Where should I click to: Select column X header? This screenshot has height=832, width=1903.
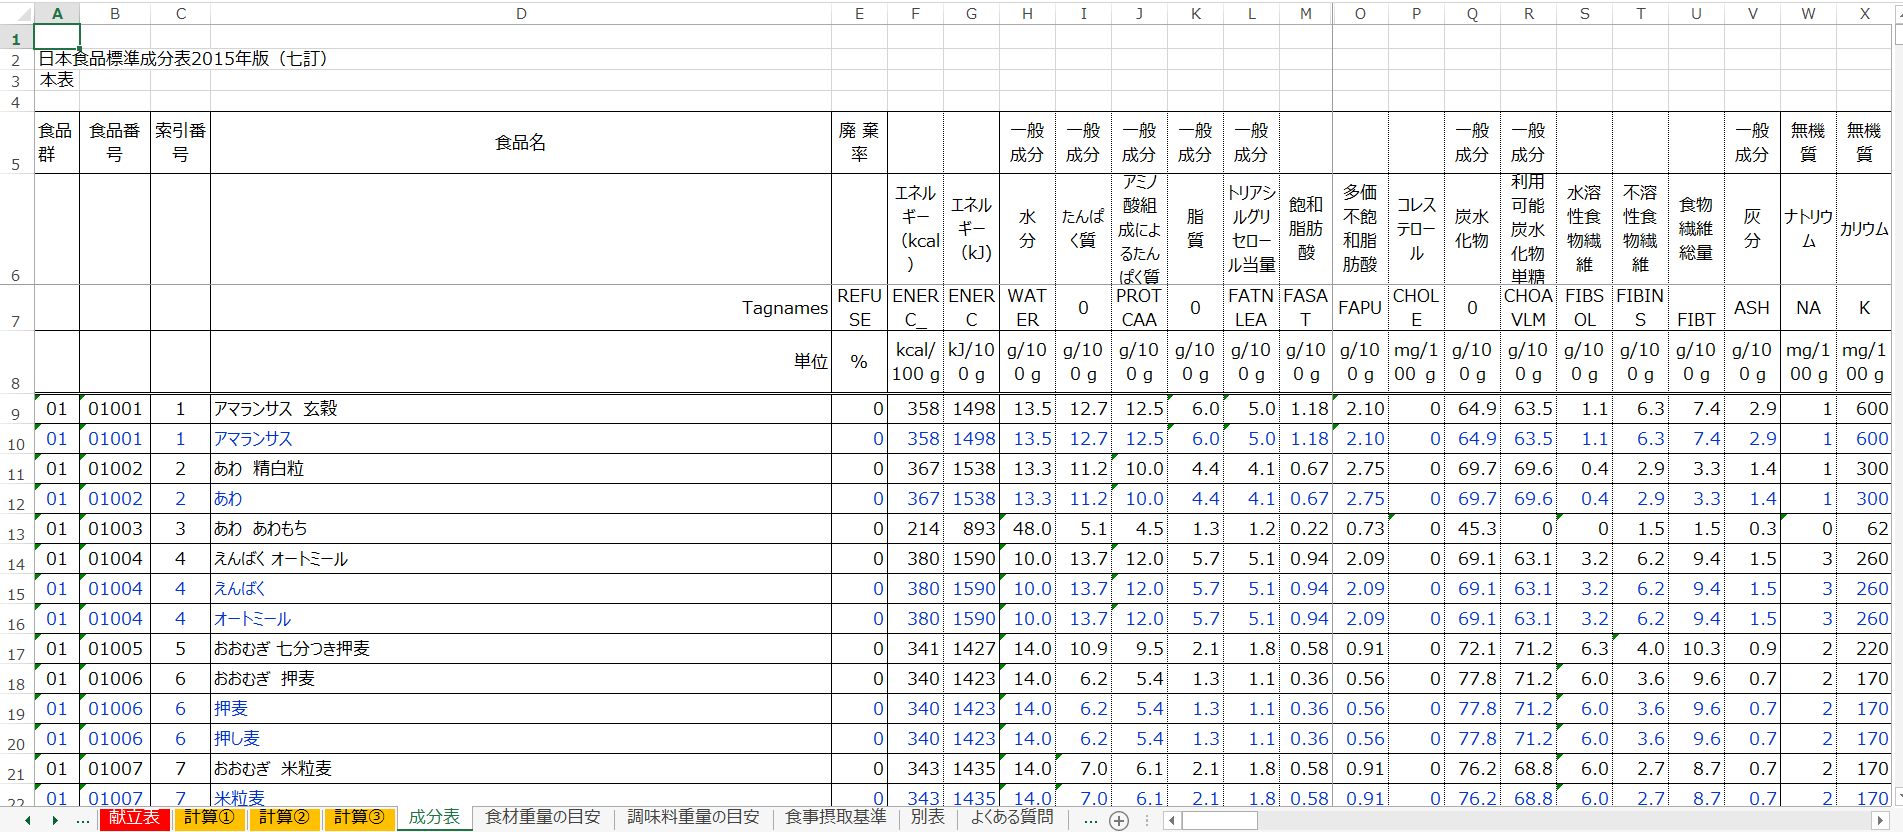[x=1864, y=14]
